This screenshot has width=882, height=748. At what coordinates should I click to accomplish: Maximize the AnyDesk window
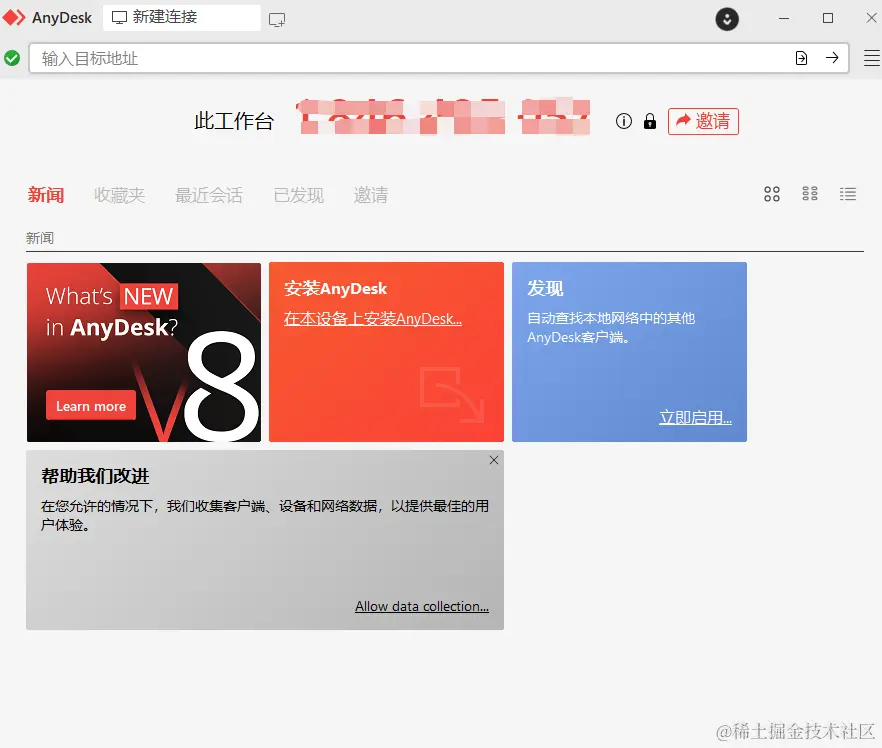pos(827,19)
